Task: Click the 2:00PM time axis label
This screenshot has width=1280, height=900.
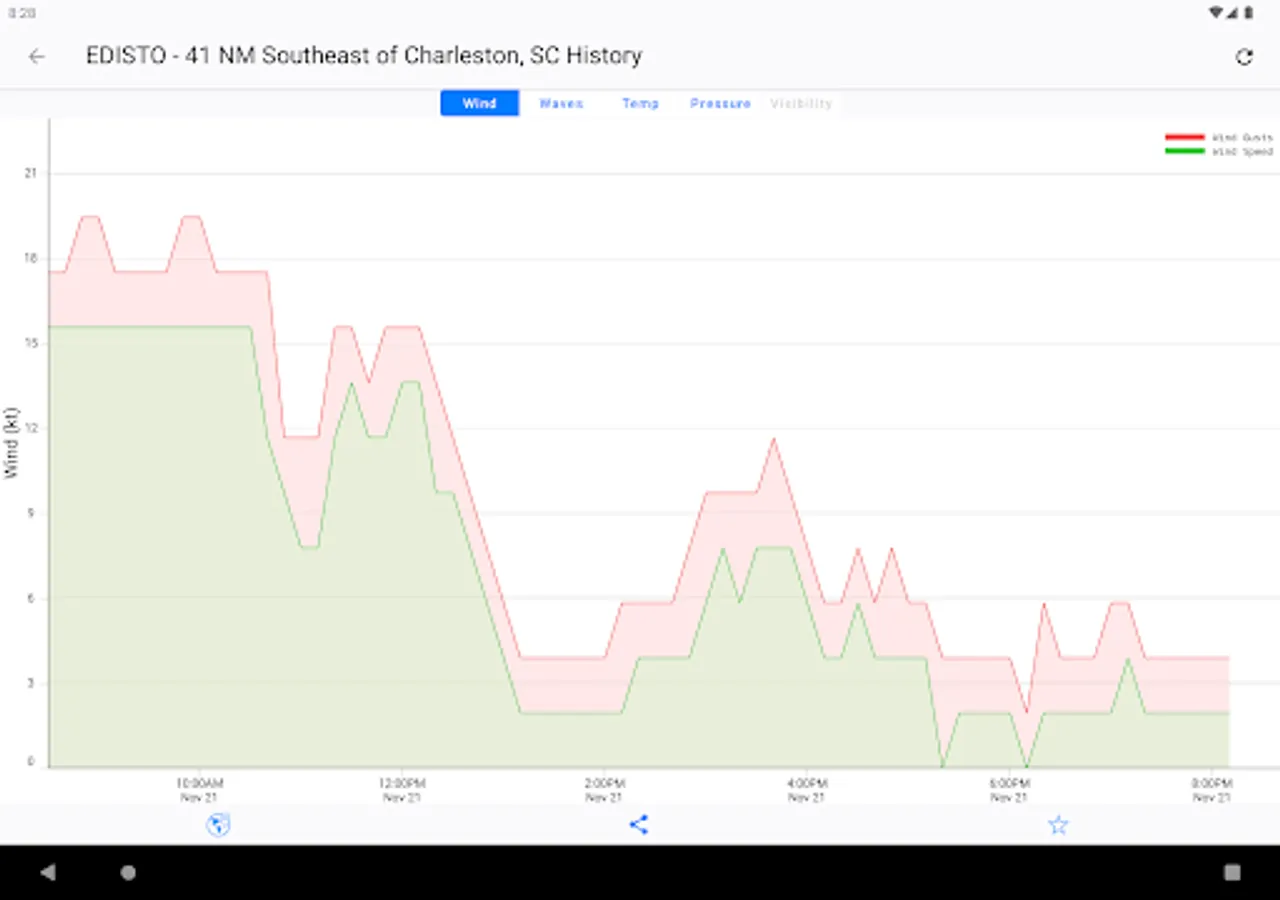Action: tap(604, 783)
